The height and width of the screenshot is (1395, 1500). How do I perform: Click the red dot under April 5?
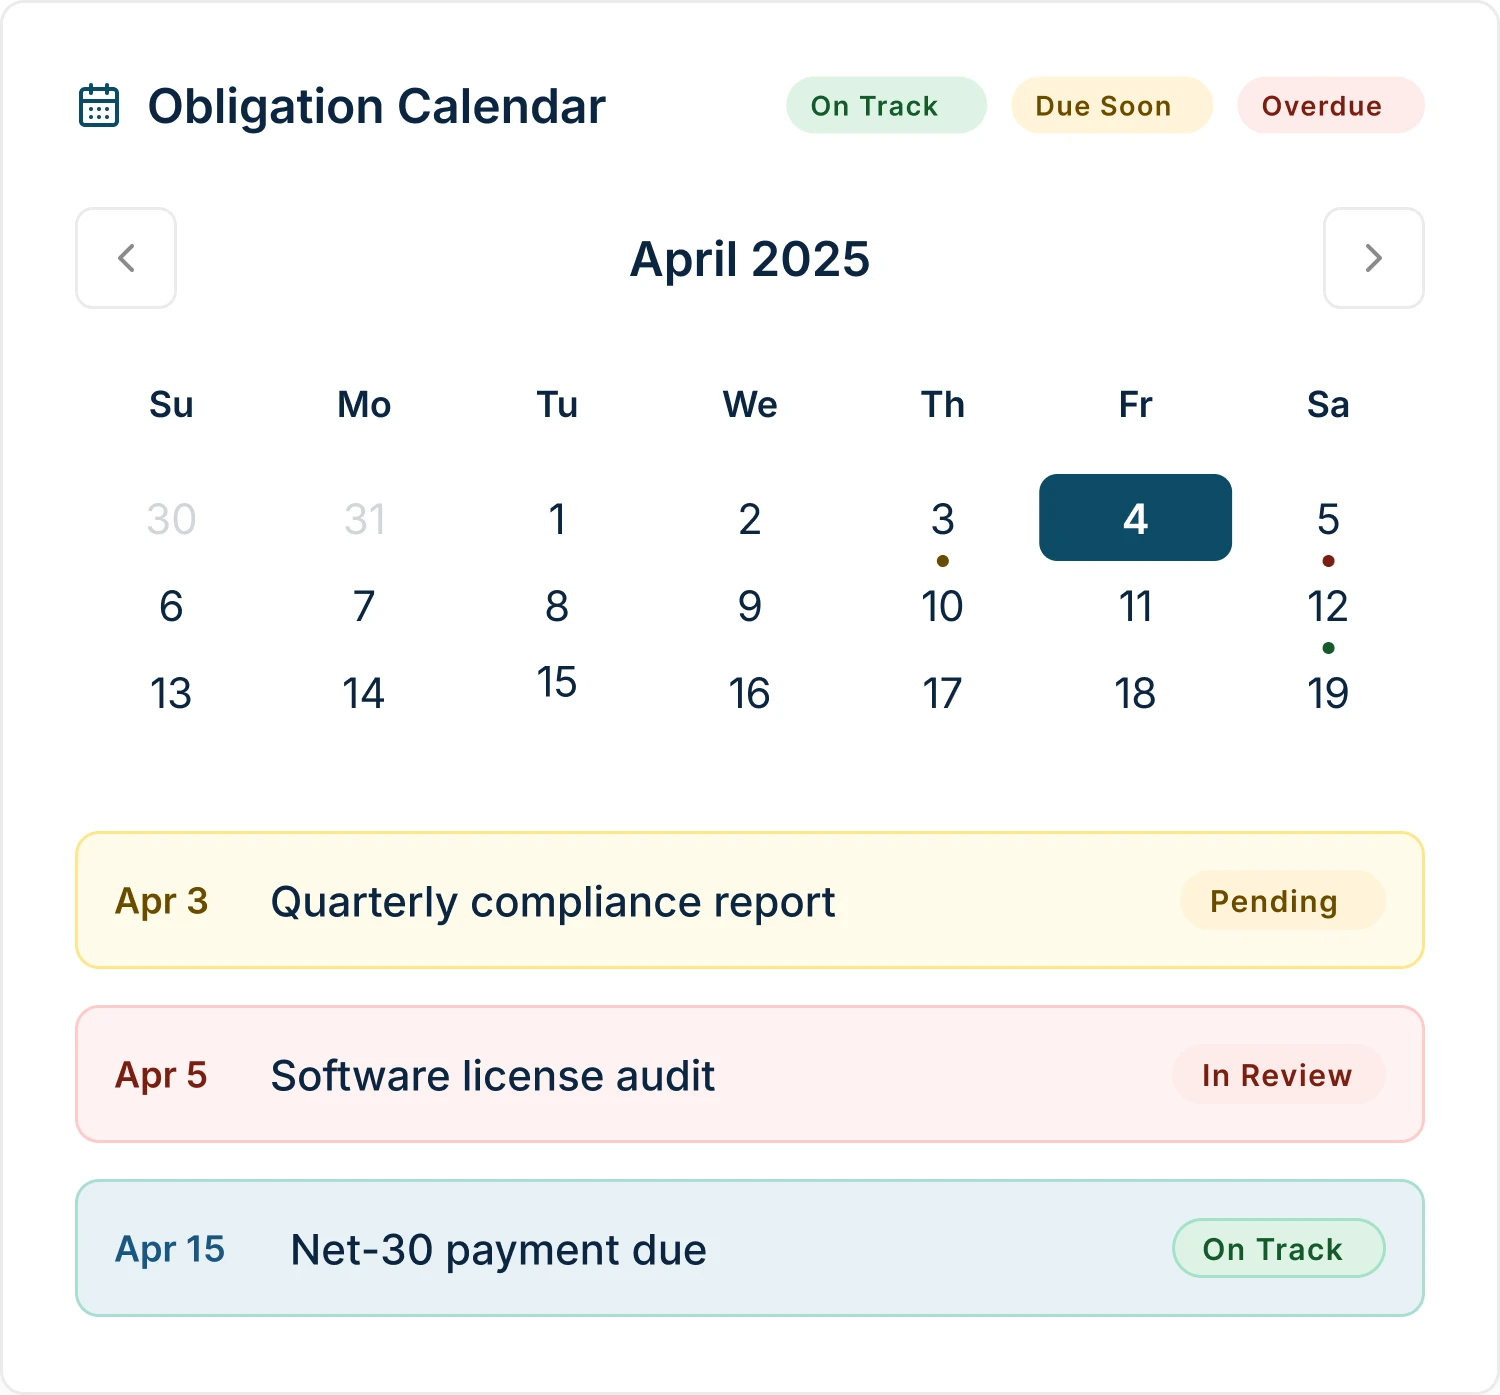(x=1328, y=561)
